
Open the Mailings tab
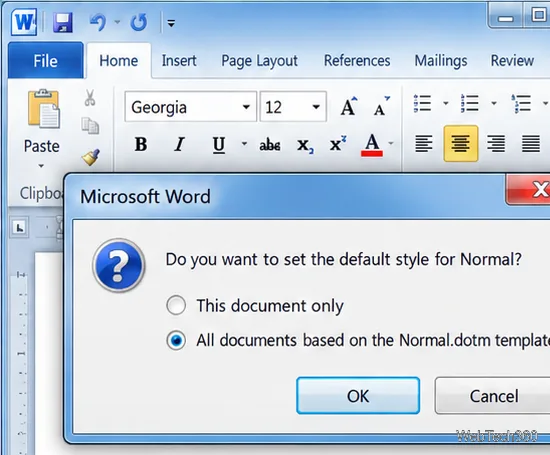pos(441,61)
